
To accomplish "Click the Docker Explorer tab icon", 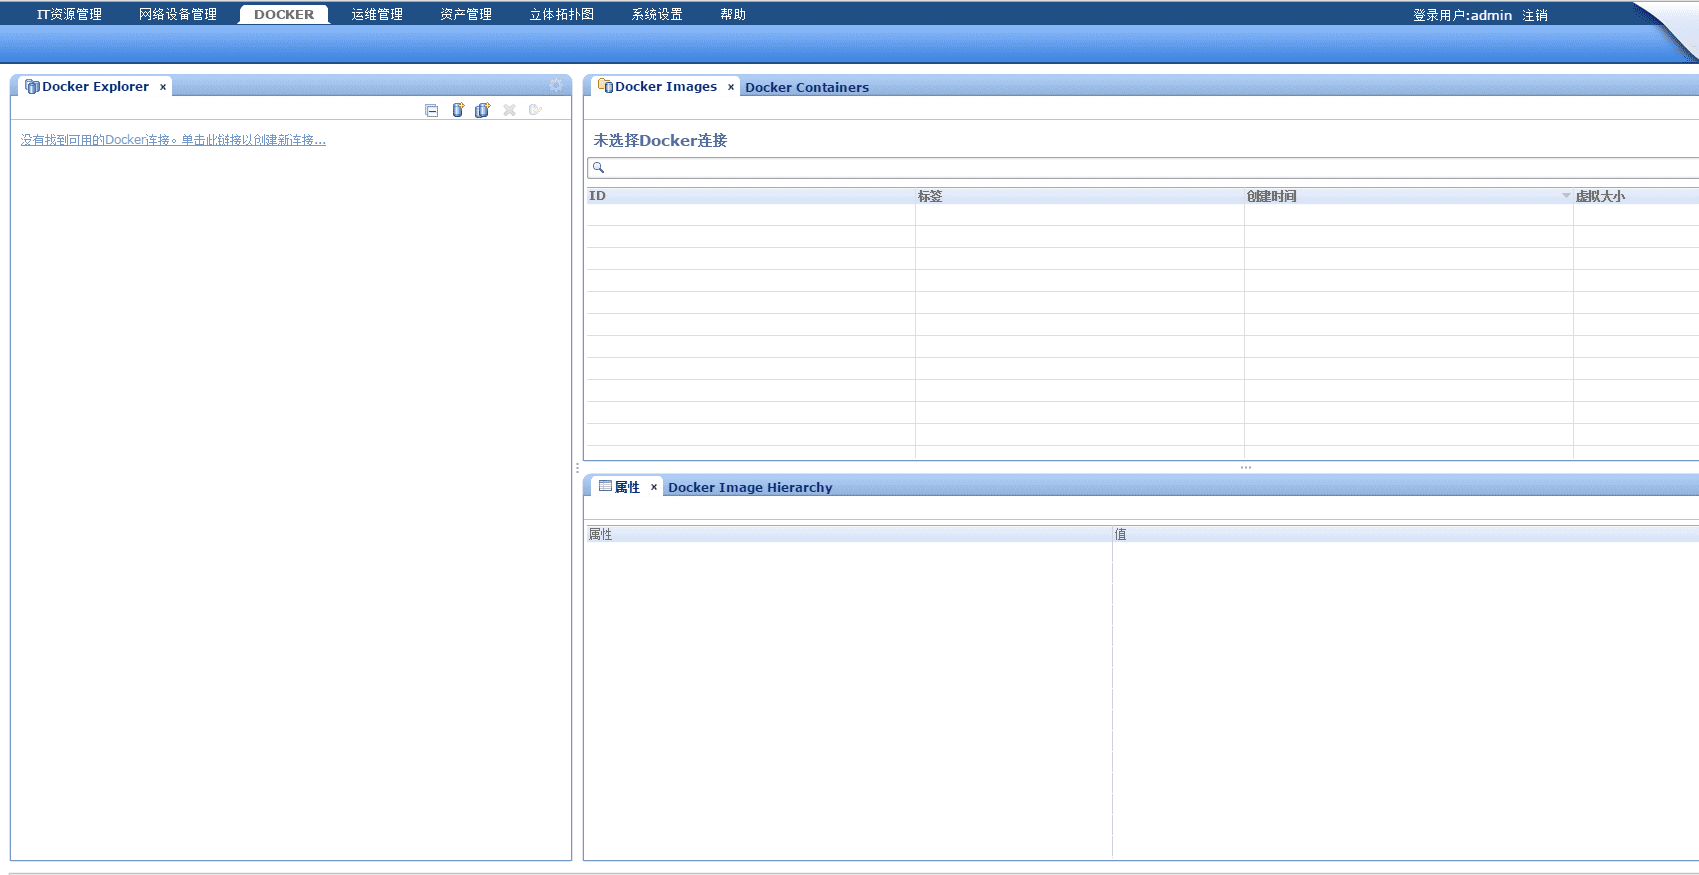I will click(x=32, y=87).
